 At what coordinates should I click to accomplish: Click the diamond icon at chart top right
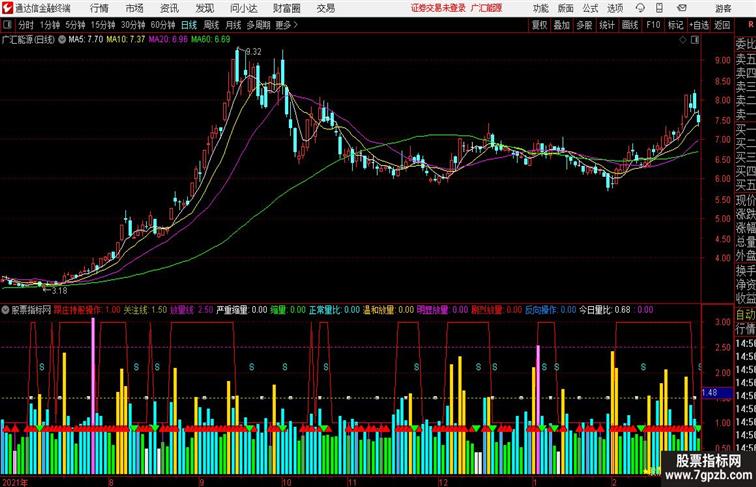click(683, 40)
